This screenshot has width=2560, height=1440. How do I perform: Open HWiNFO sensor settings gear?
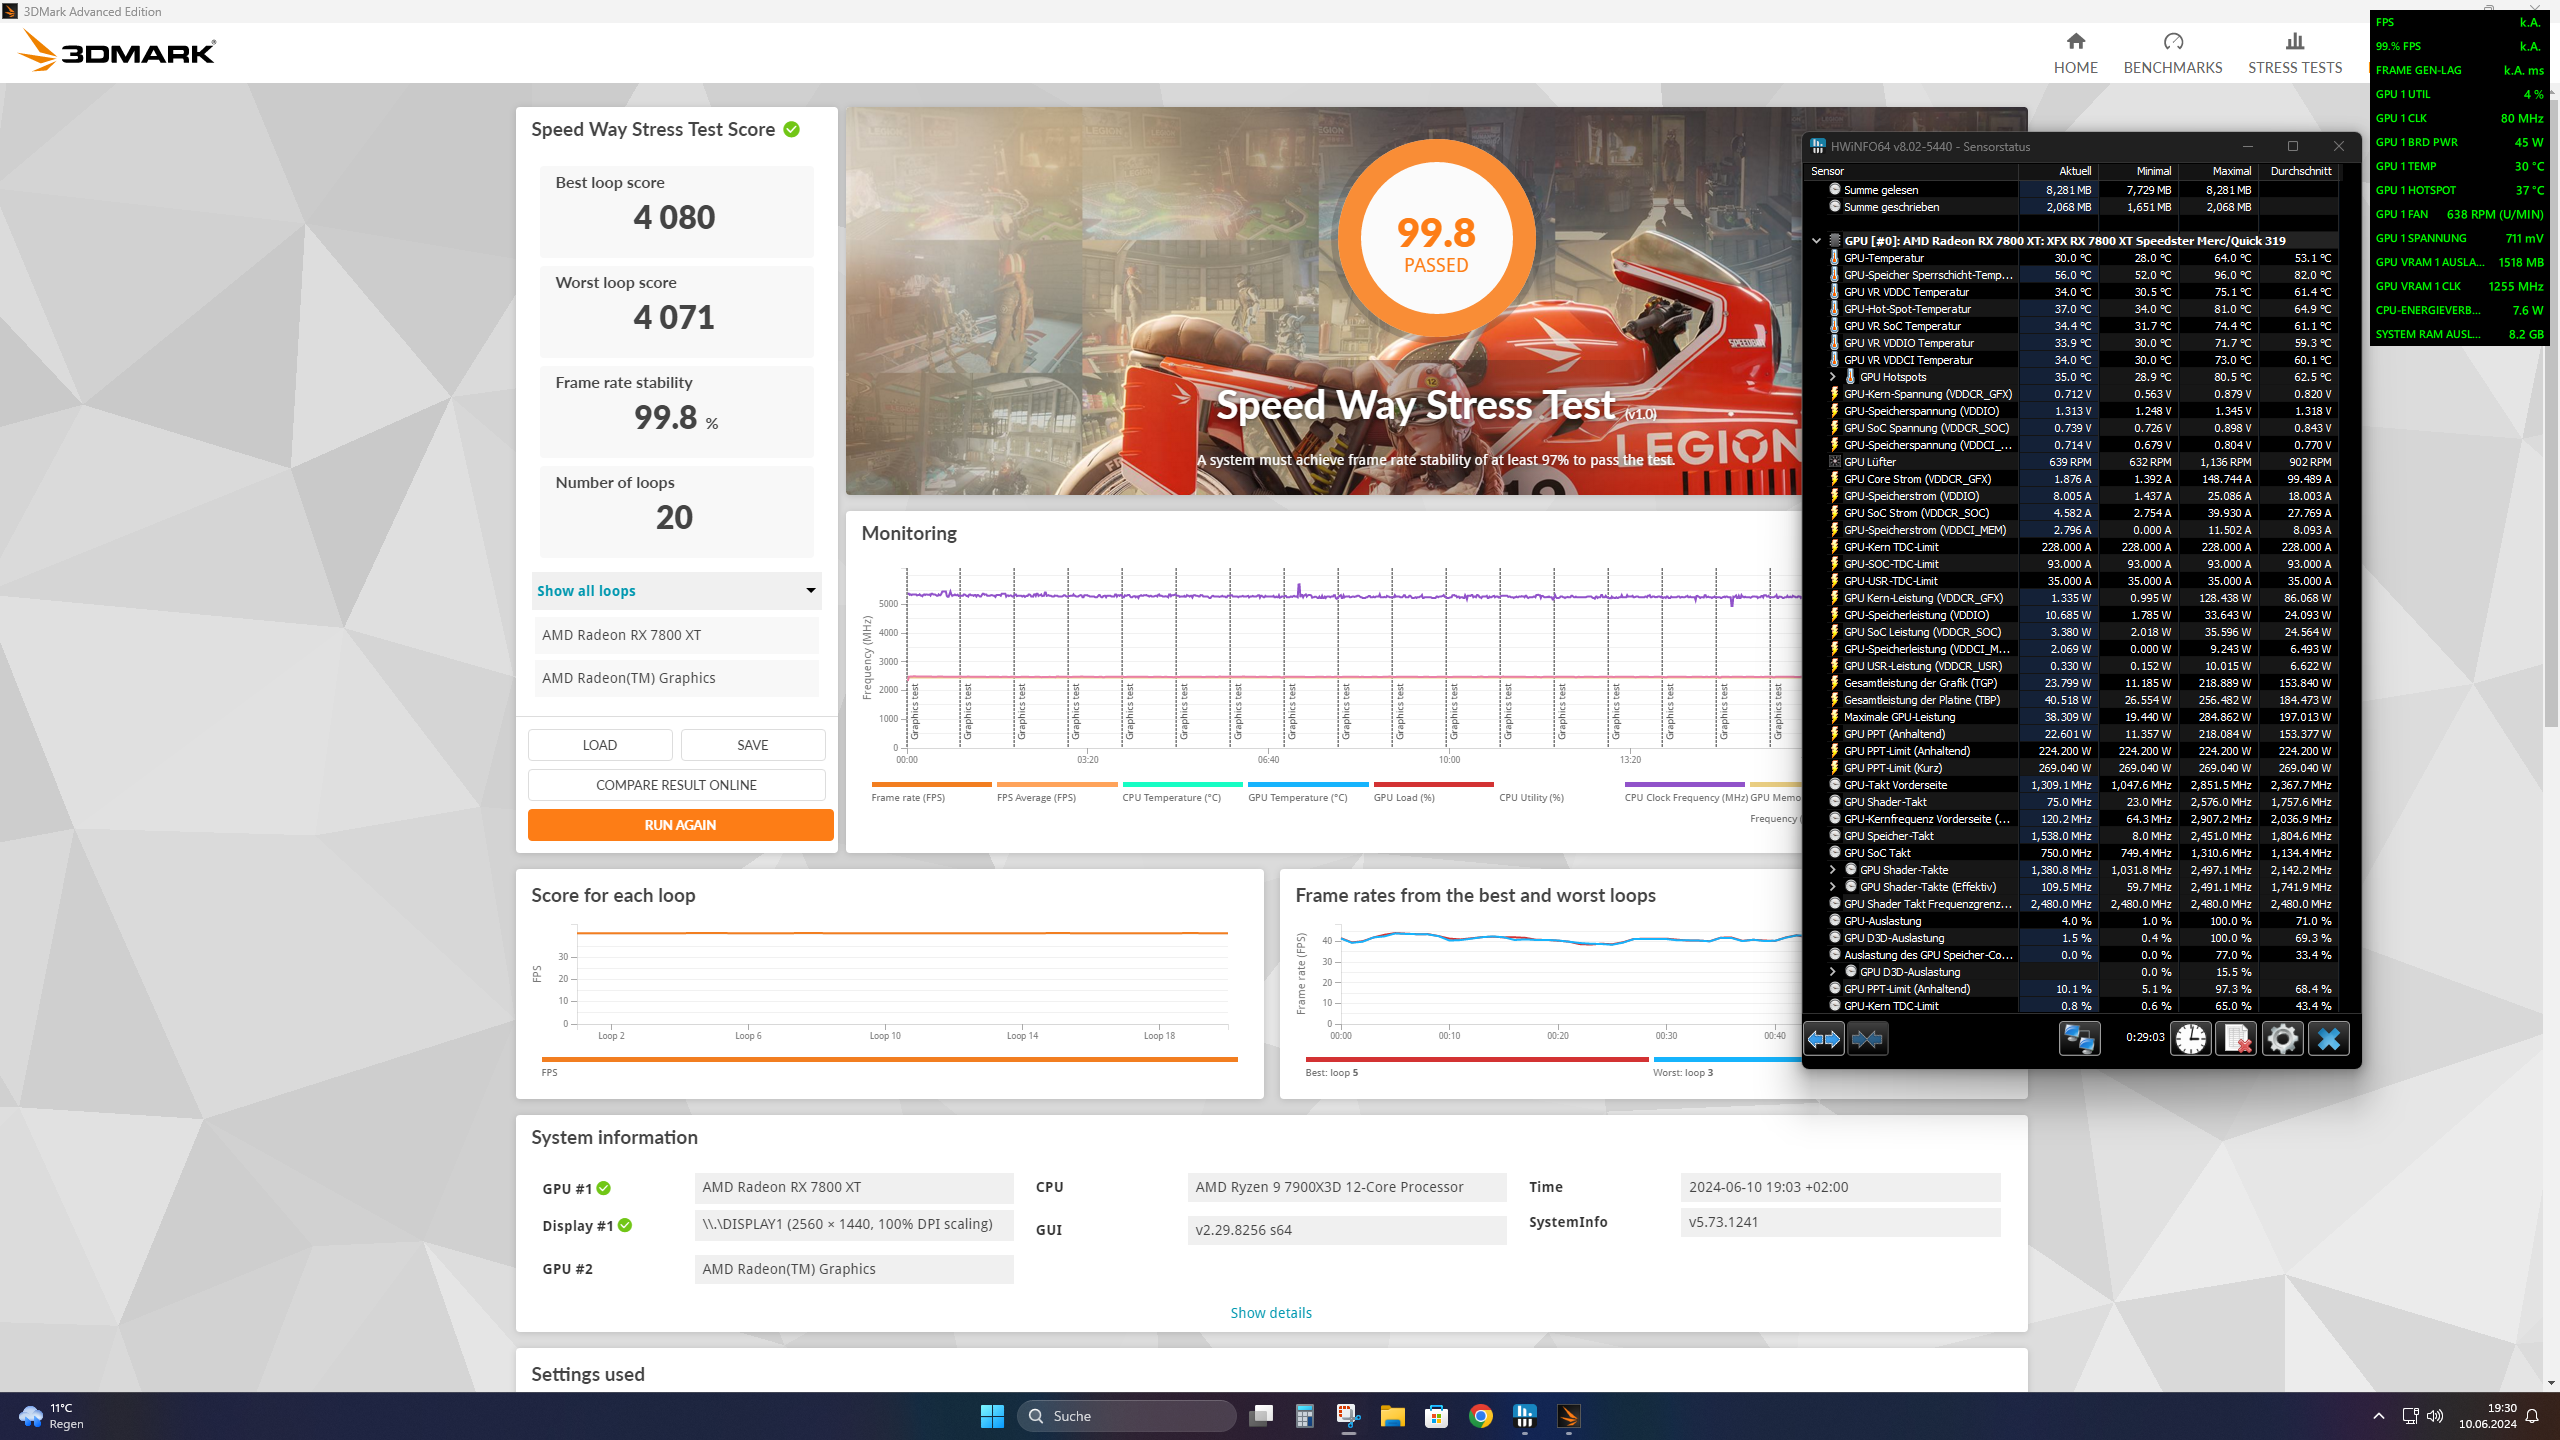[x=2282, y=1039]
